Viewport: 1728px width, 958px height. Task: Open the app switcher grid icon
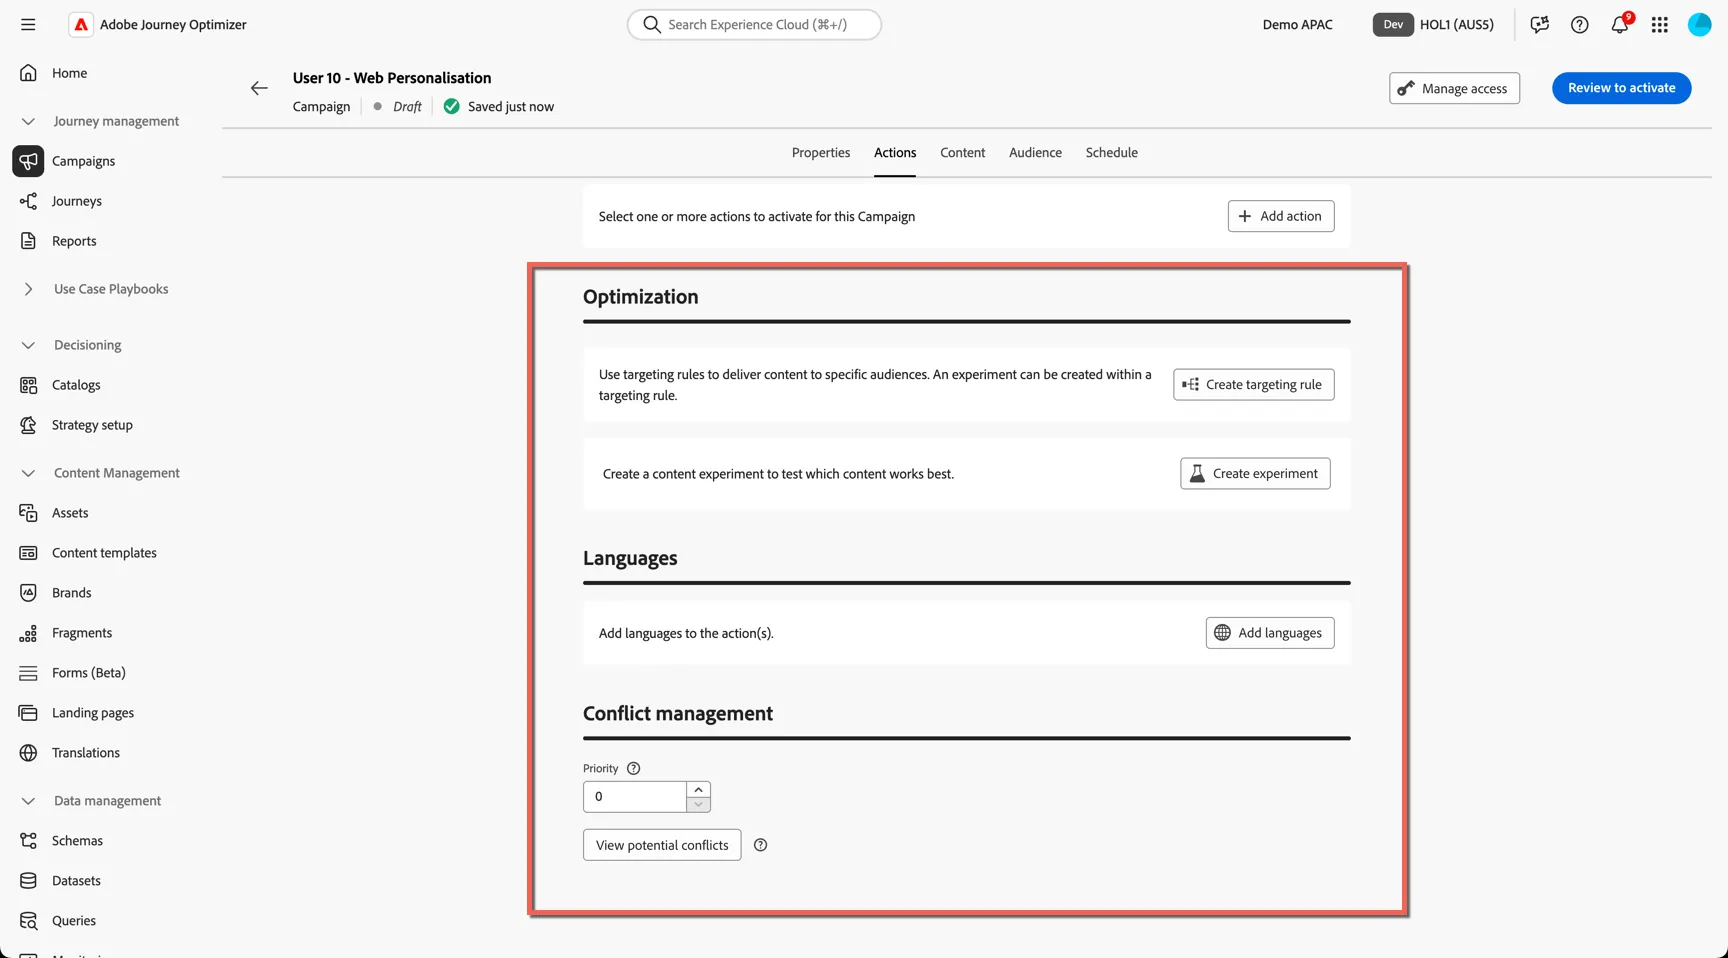tap(1659, 24)
